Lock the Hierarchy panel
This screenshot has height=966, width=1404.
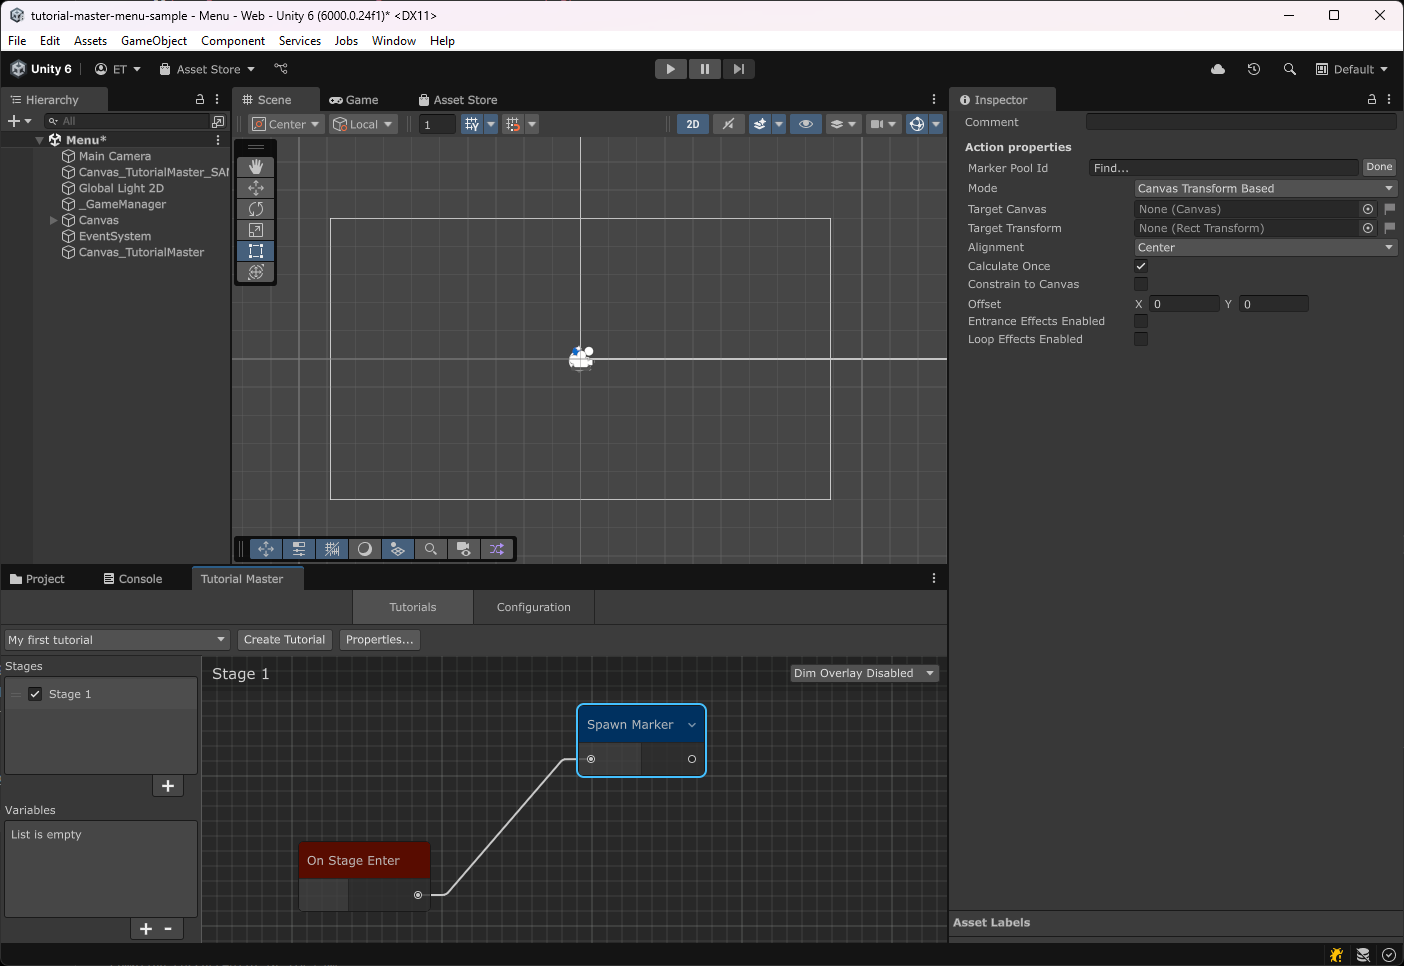(200, 99)
